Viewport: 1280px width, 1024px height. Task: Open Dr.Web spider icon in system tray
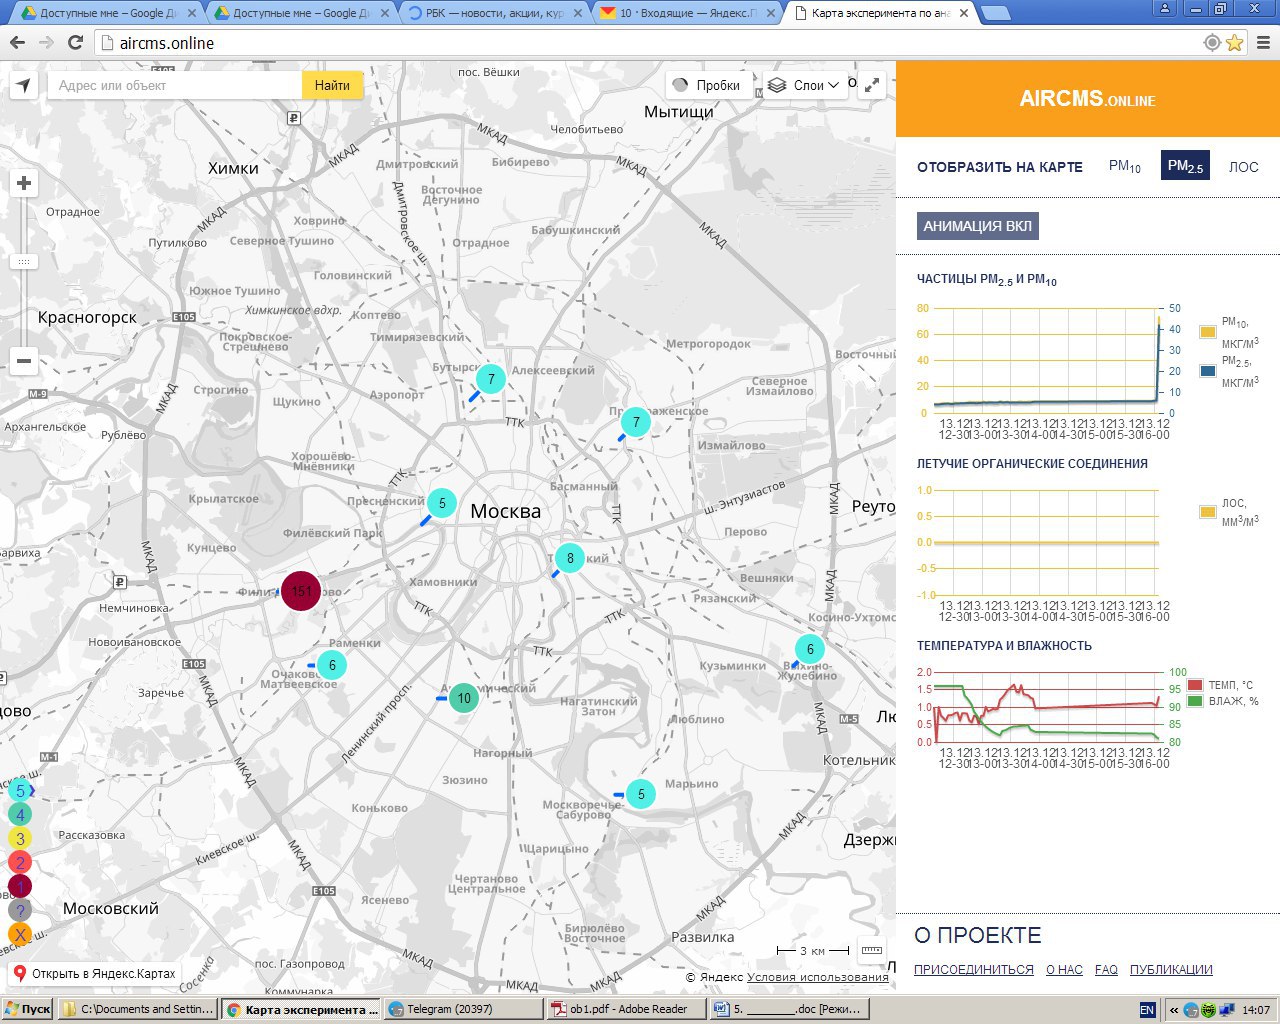coord(1209,1010)
